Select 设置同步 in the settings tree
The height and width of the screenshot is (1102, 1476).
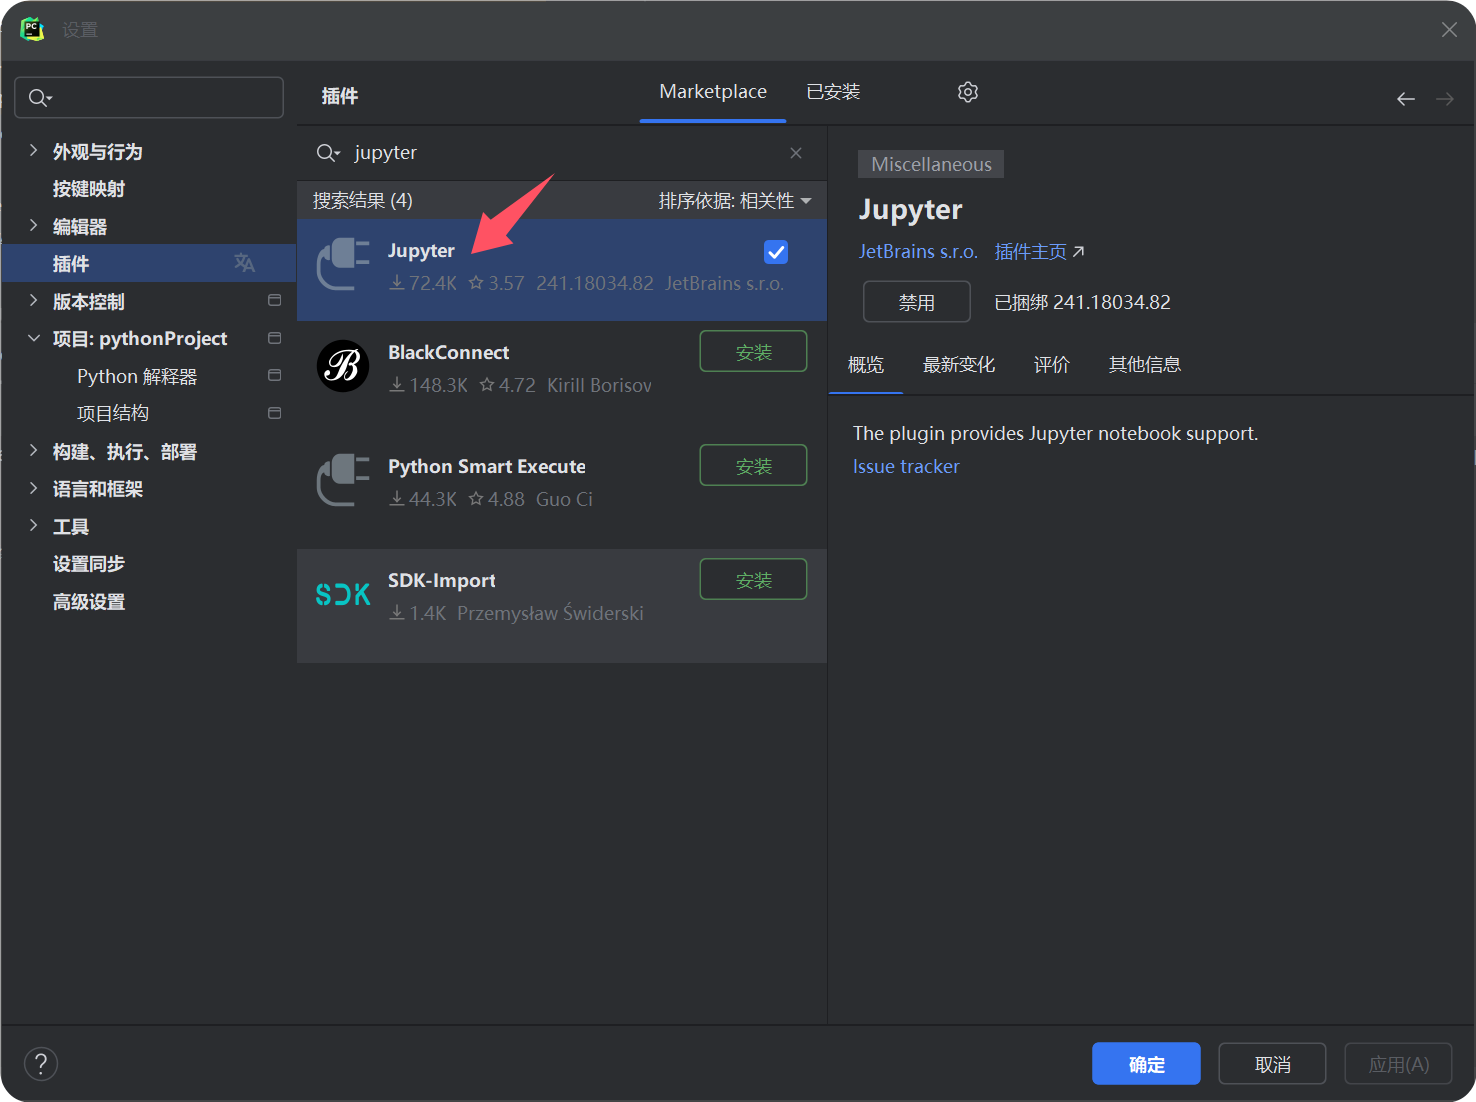89,564
